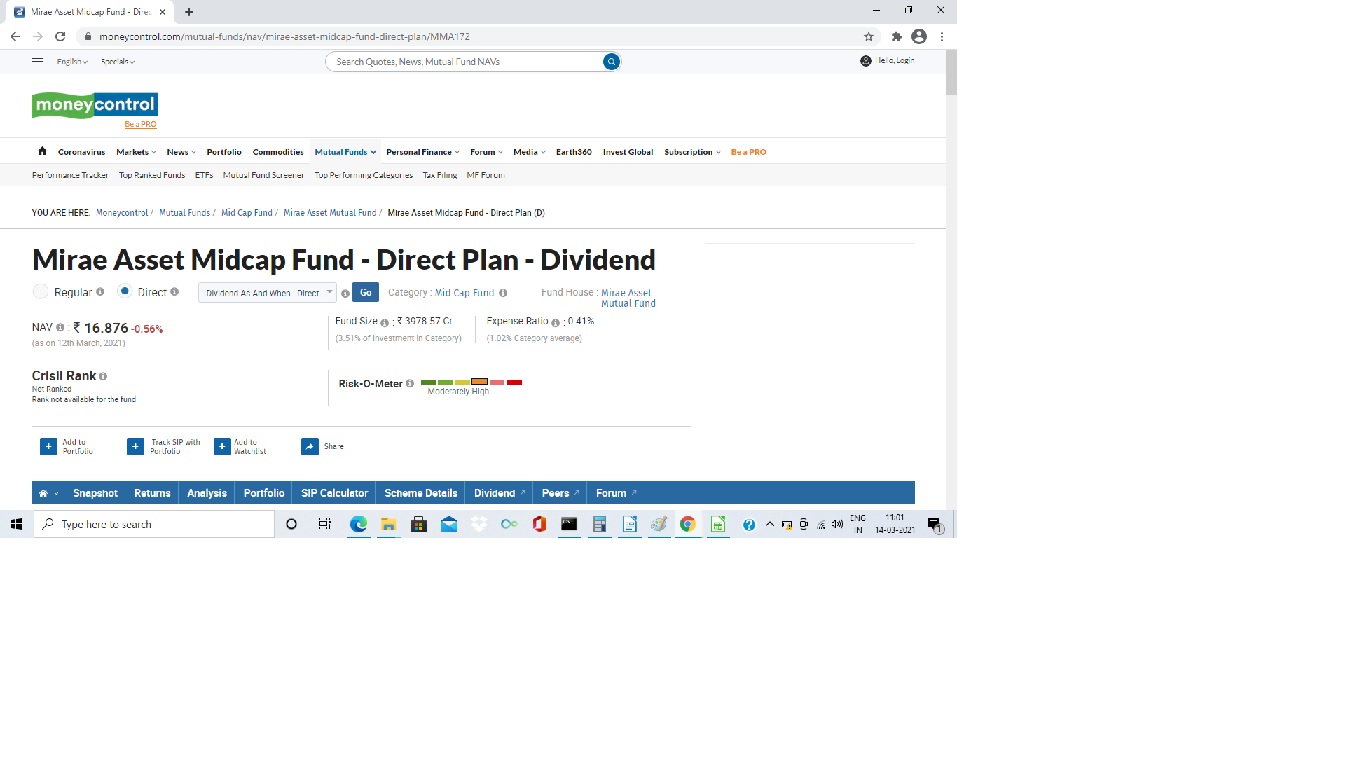Expand Mutual Funds menu
Screen dimensions: 1366x768
345,152
